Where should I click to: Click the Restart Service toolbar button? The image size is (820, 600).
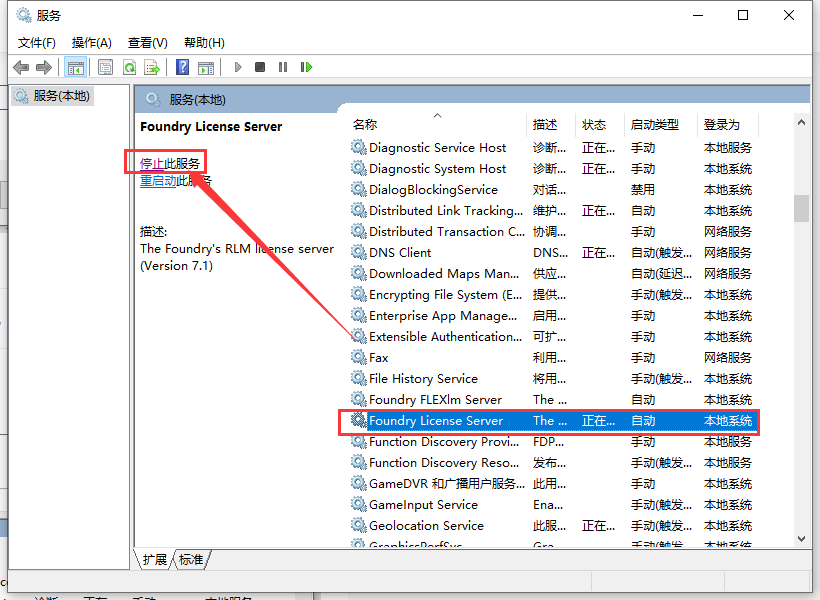pos(306,67)
